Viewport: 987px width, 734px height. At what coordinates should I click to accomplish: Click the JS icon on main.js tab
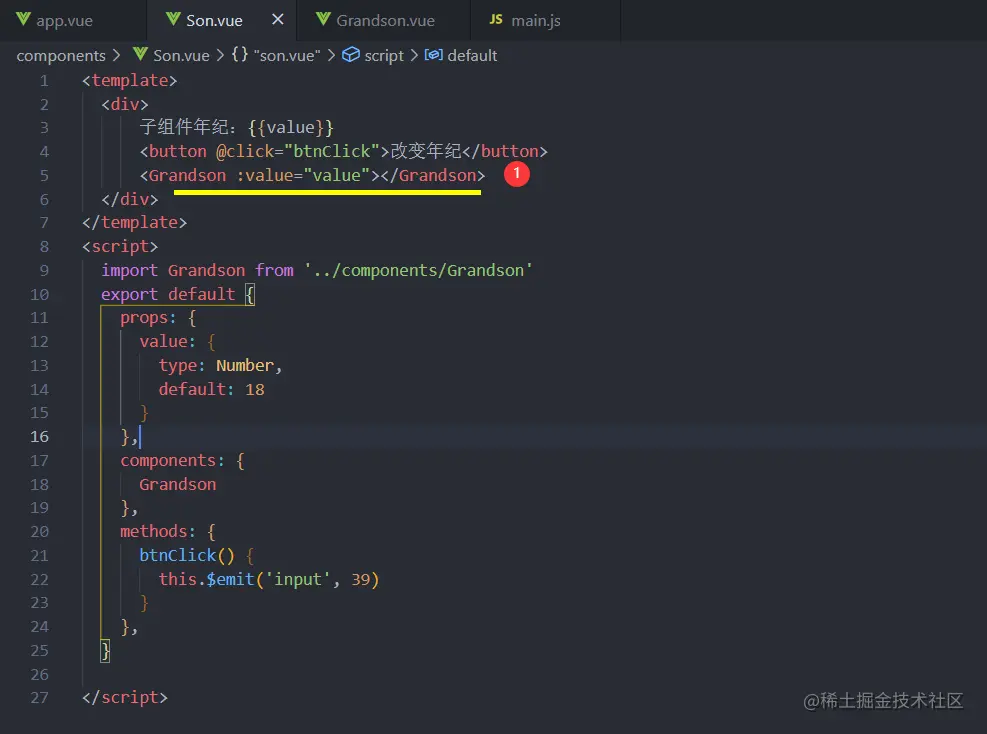[x=496, y=20]
